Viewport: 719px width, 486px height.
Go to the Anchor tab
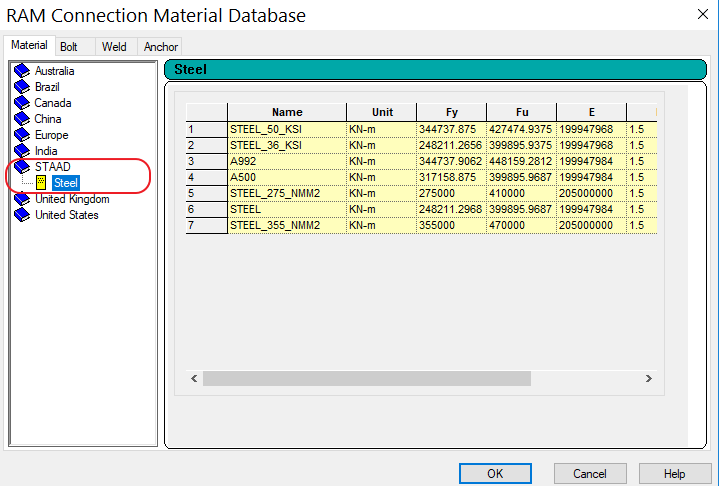coord(160,47)
